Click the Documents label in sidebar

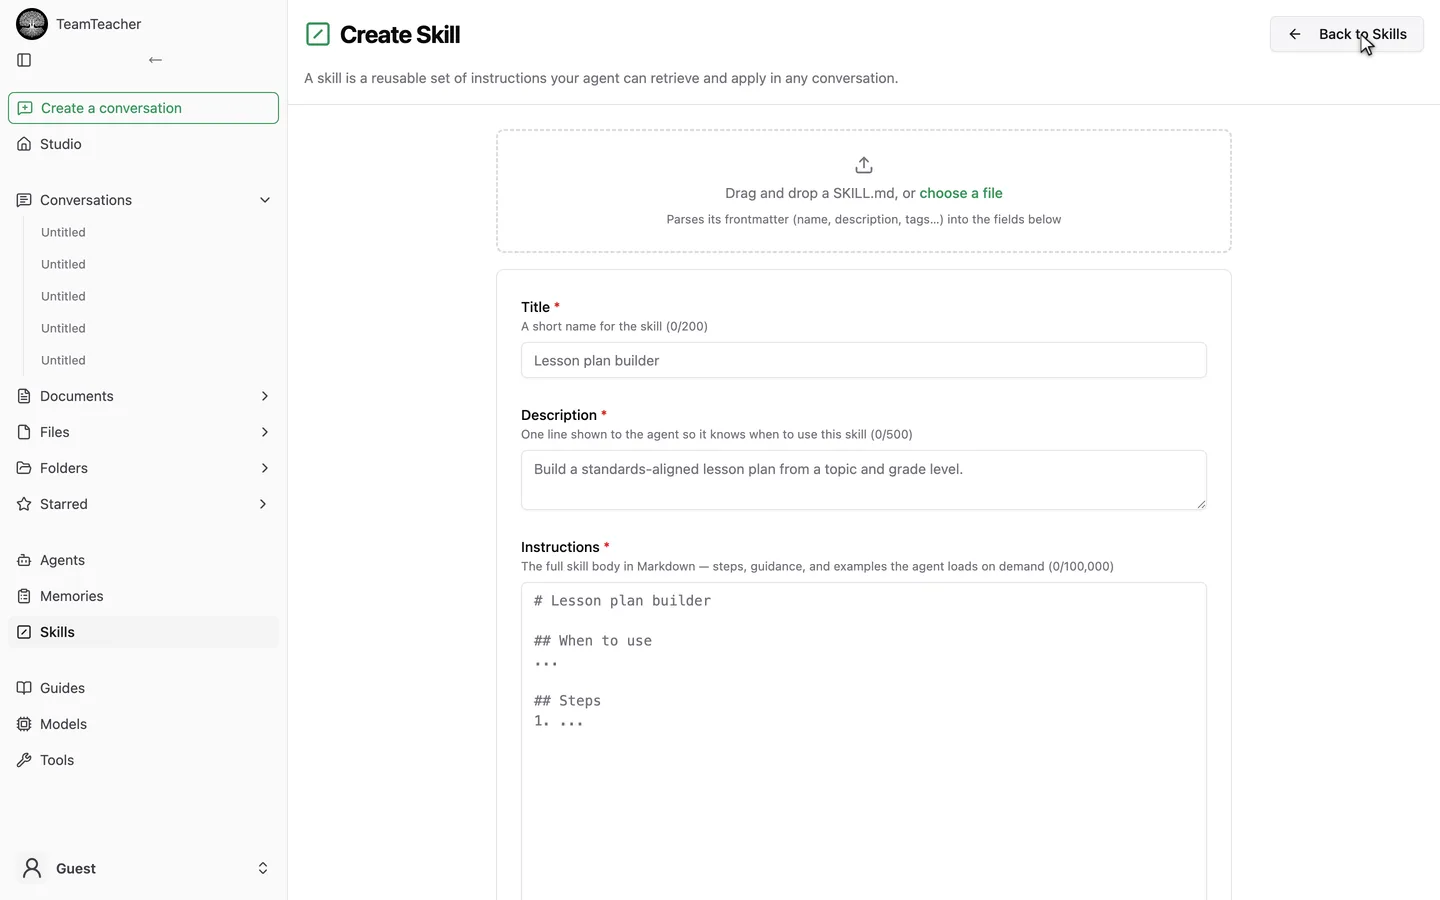point(77,396)
